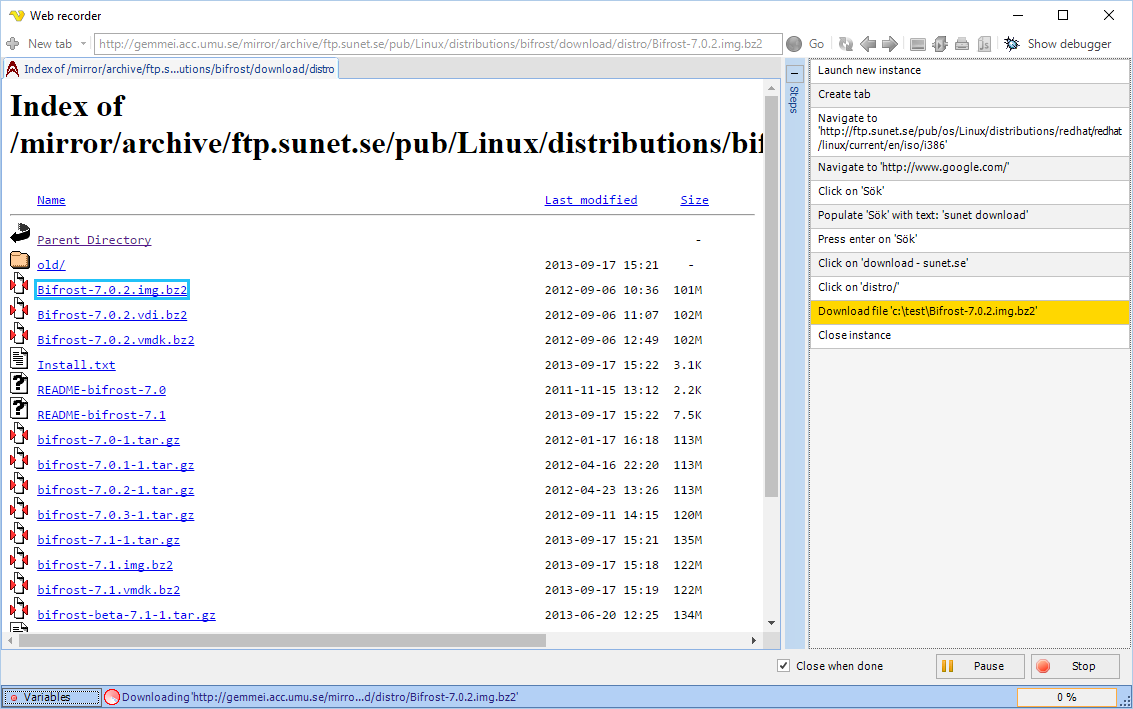This screenshot has height=709, width=1133.
Task: Toggle the 'Close when done' checkbox
Action: [784, 666]
